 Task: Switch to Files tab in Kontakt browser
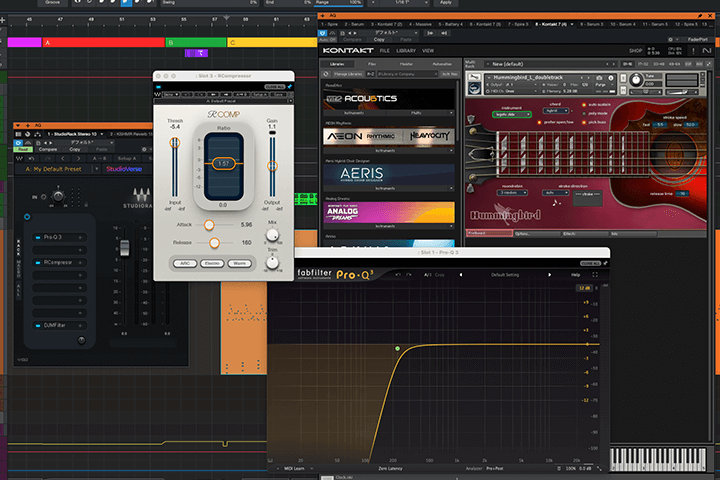[371, 64]
